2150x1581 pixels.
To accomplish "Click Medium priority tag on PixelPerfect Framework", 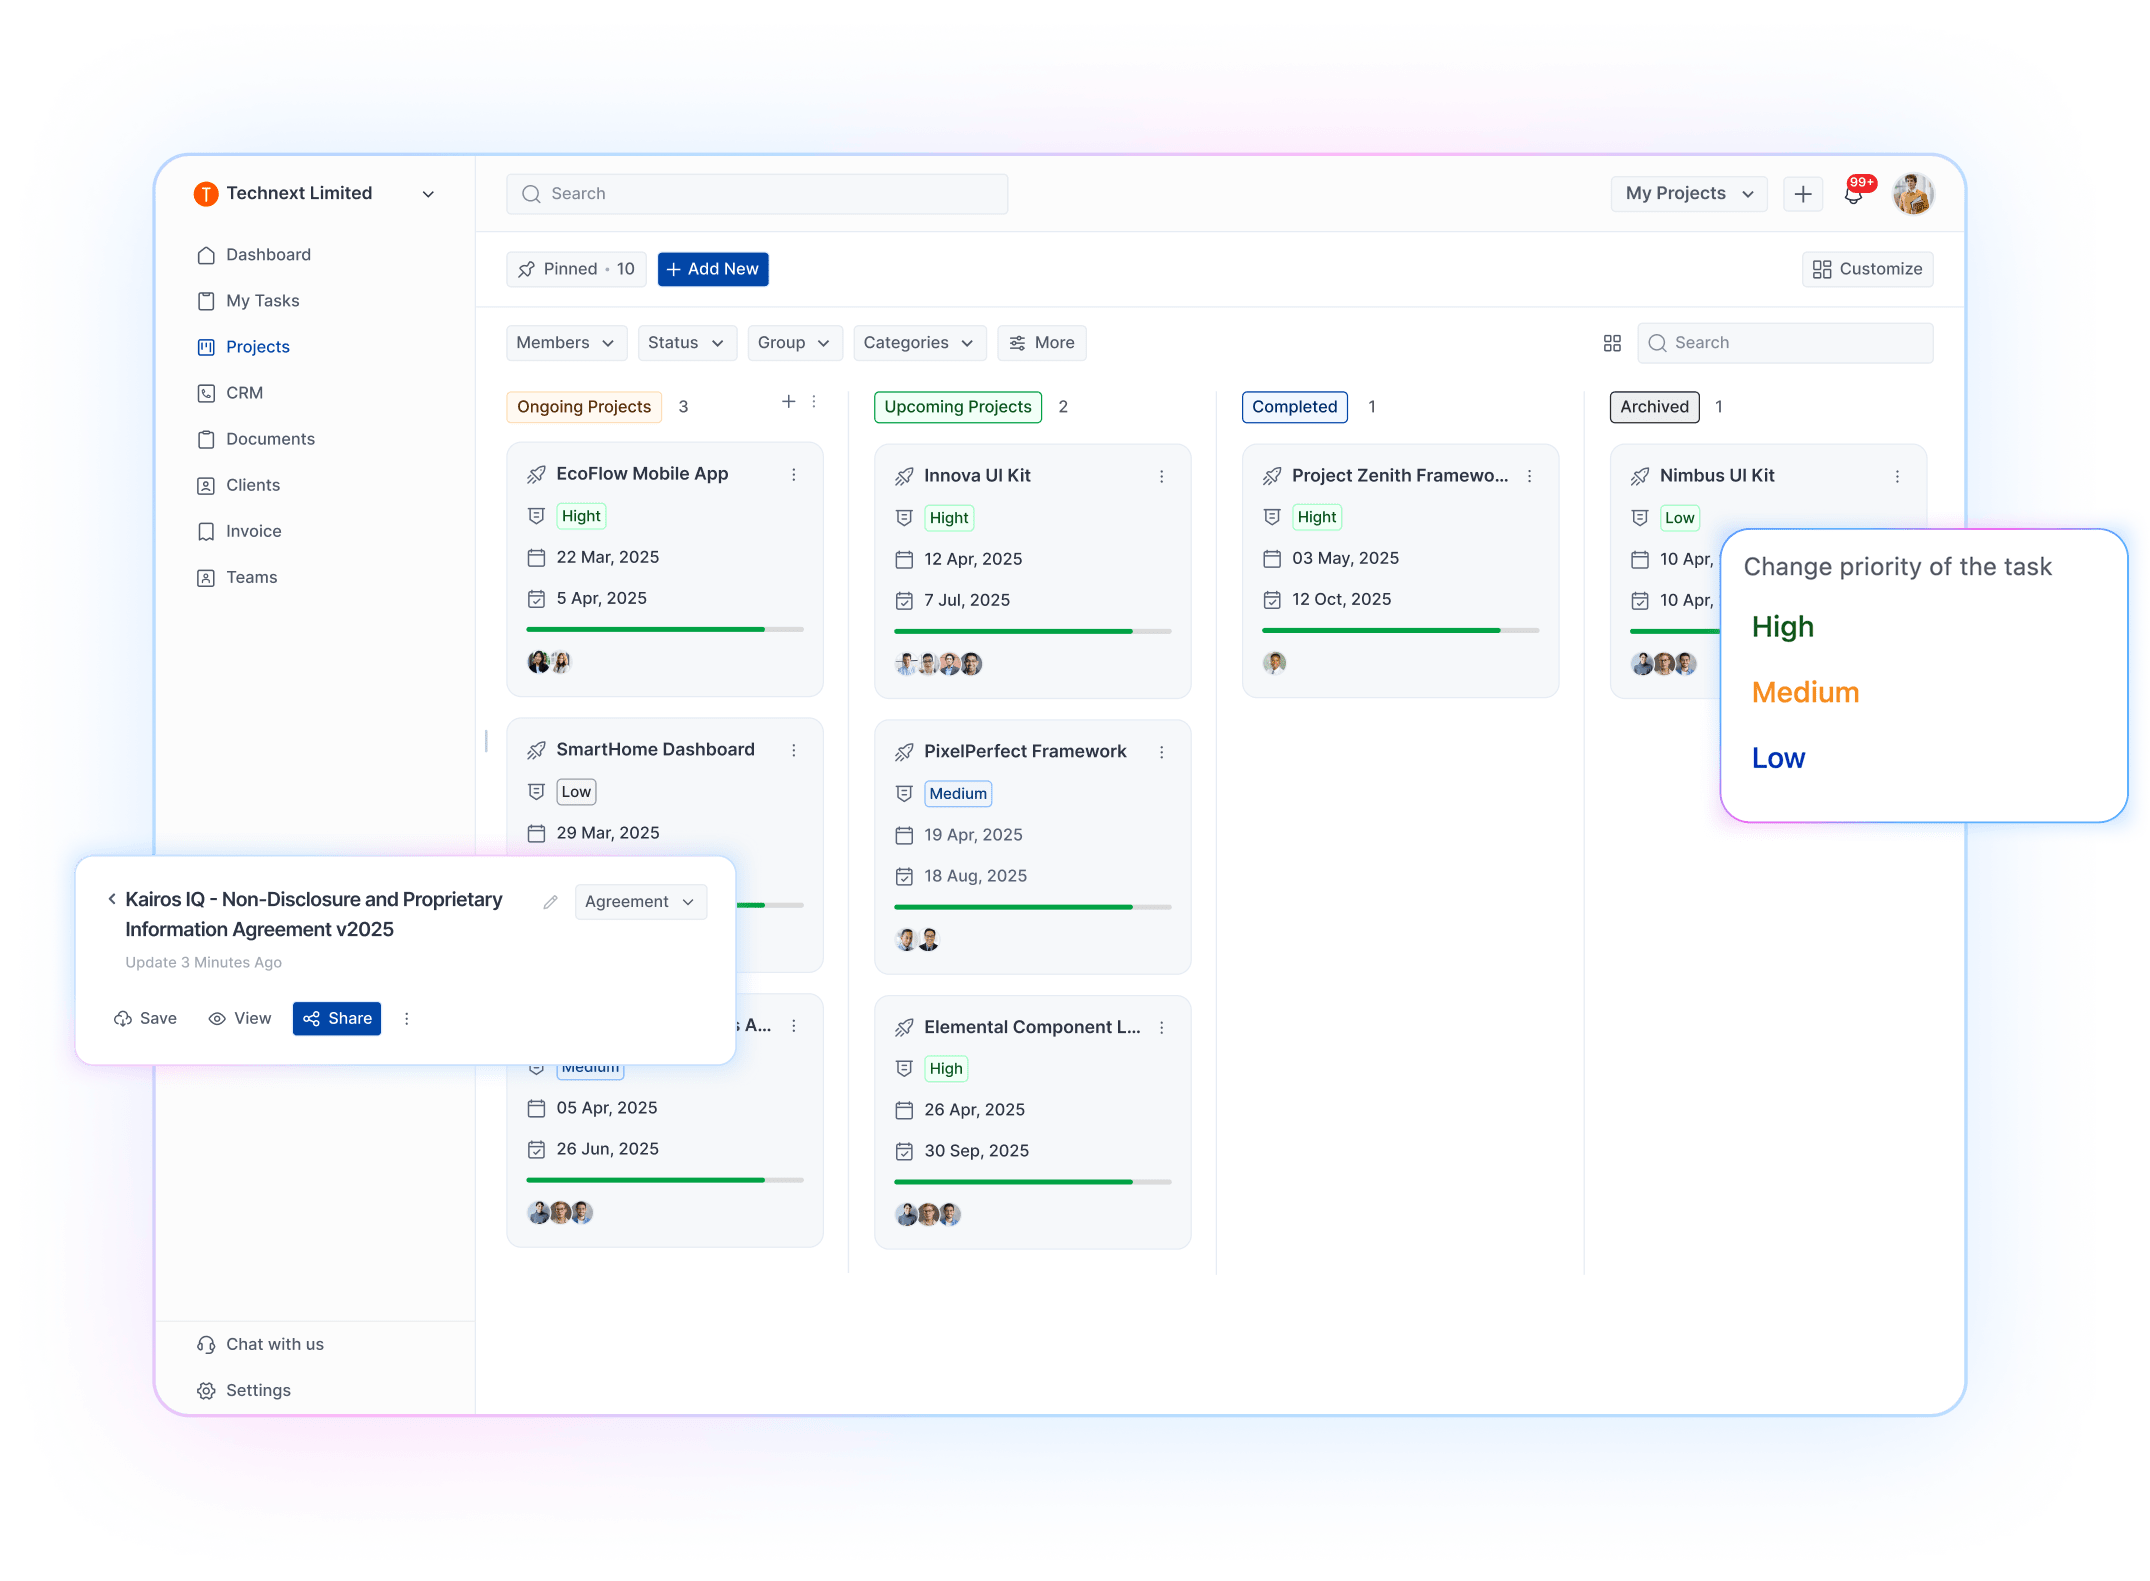I will point(958,794).
